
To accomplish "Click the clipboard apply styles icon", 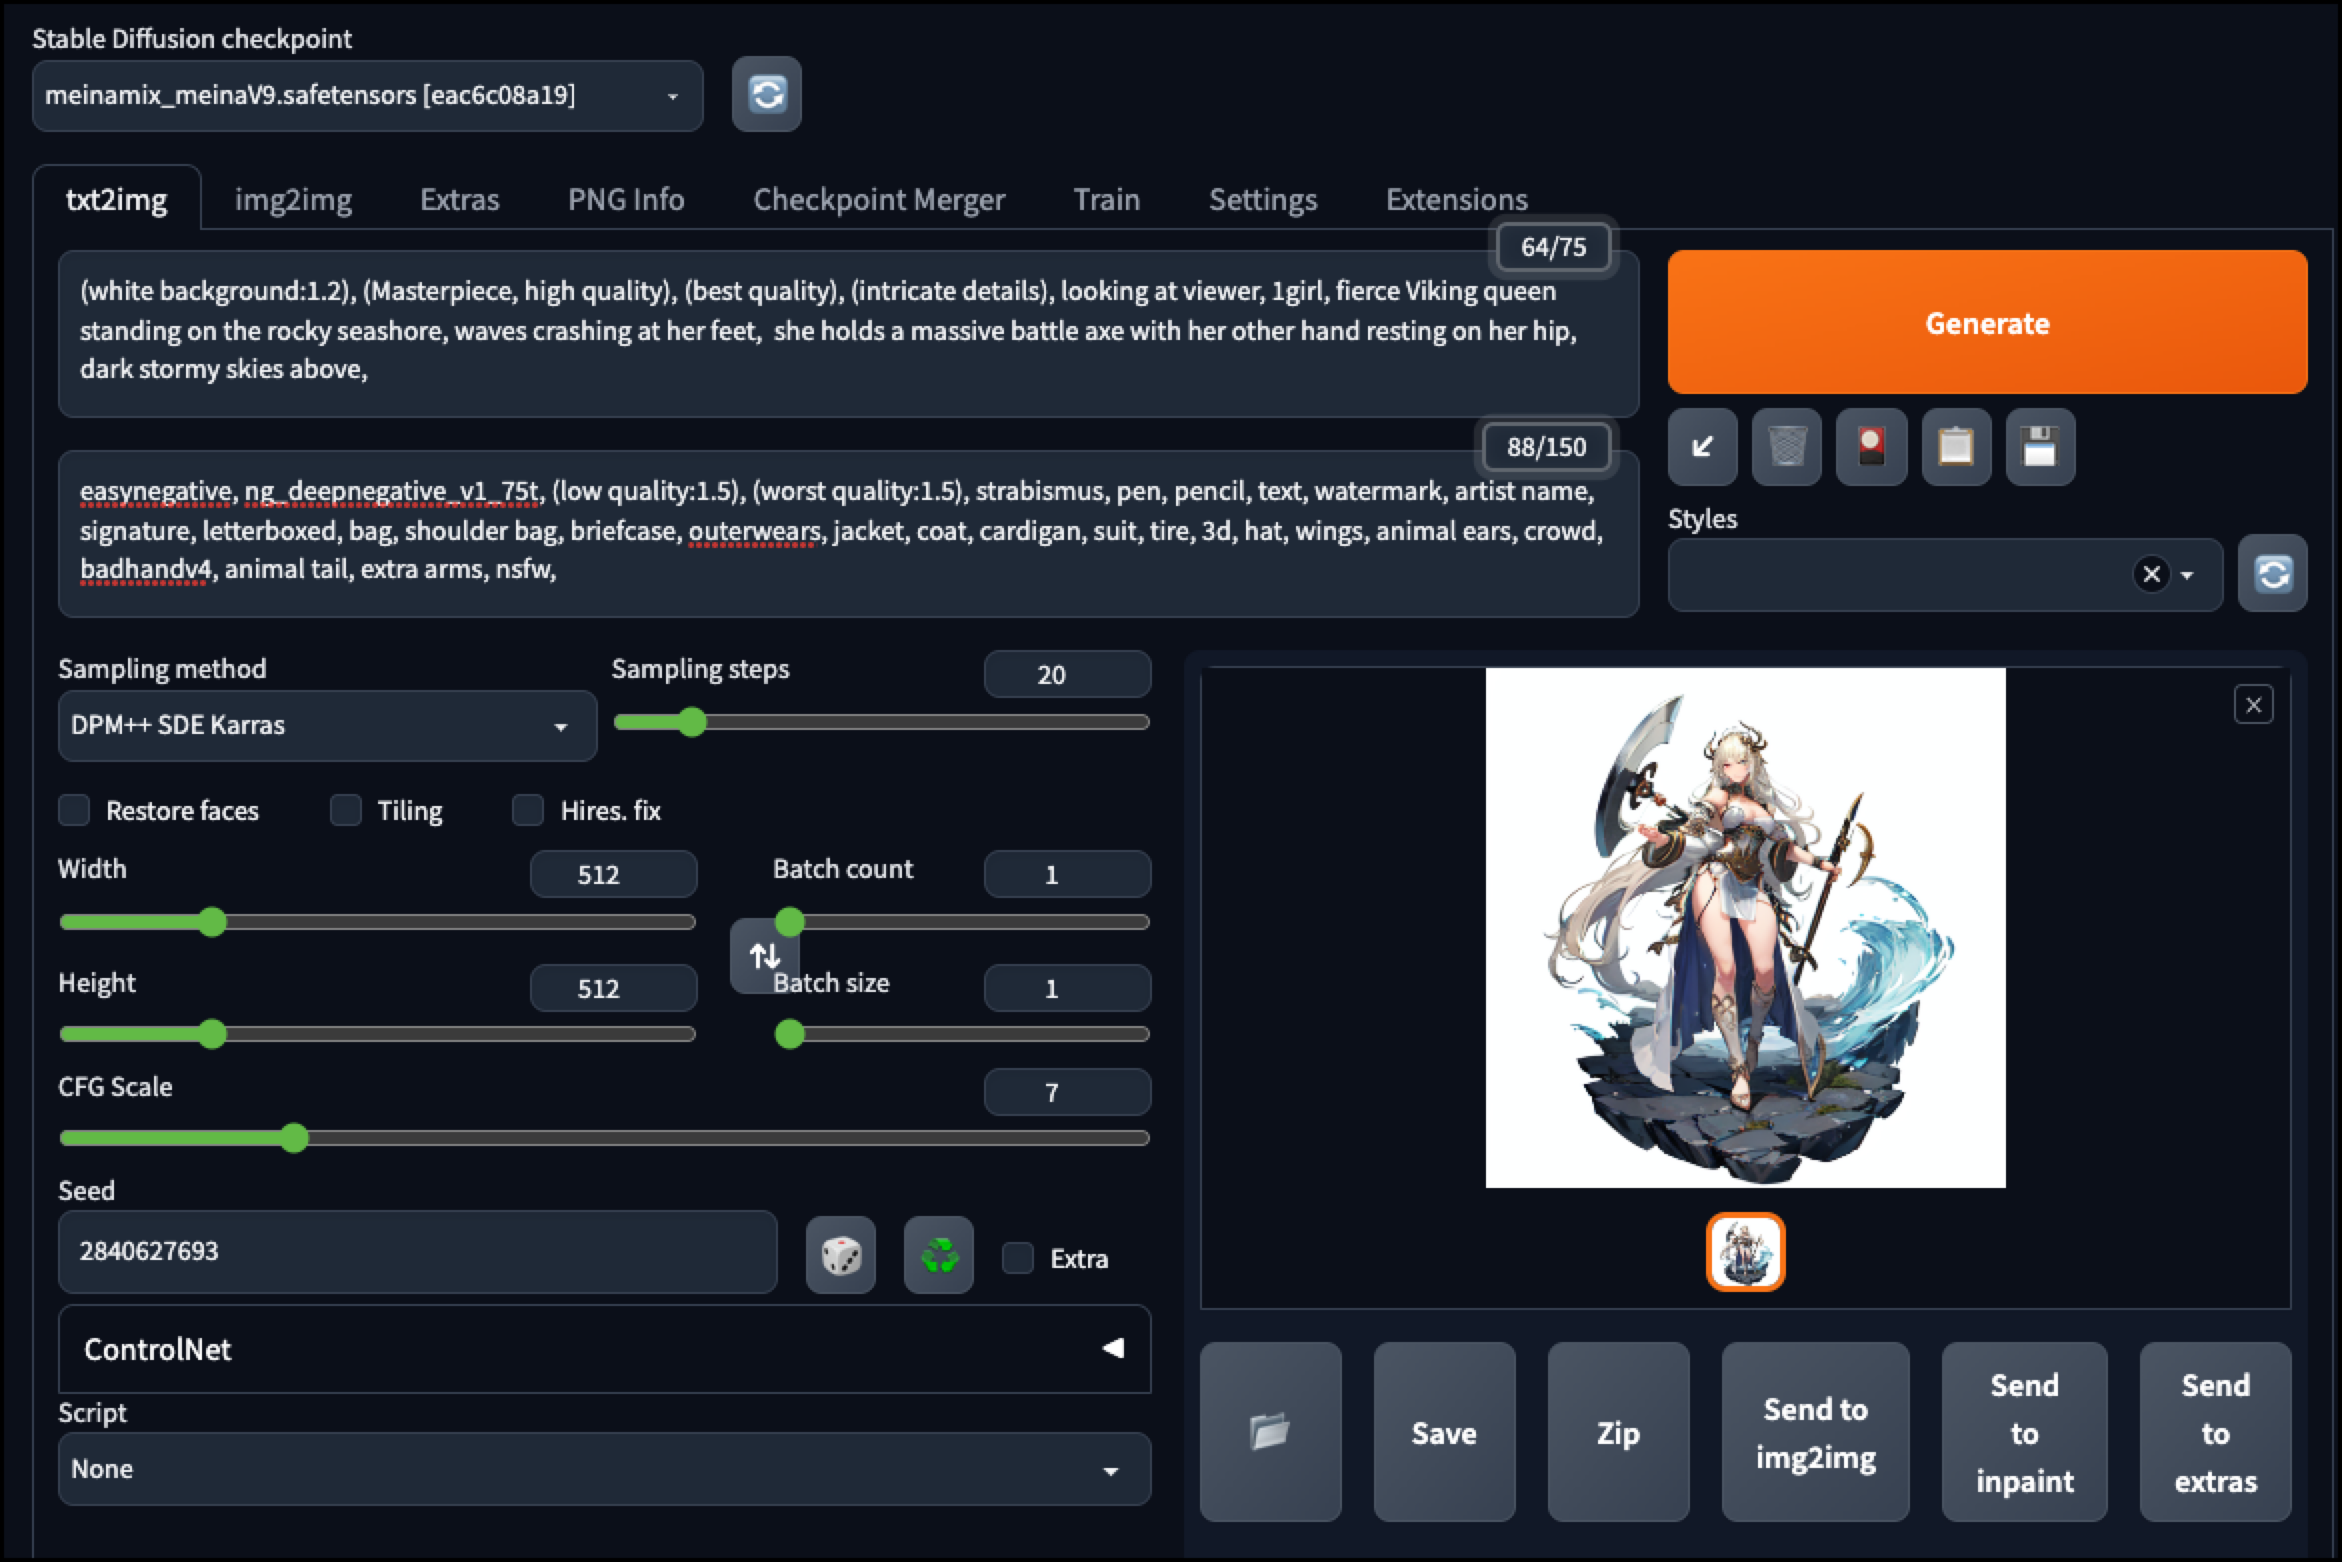I will pos(1956,446).
